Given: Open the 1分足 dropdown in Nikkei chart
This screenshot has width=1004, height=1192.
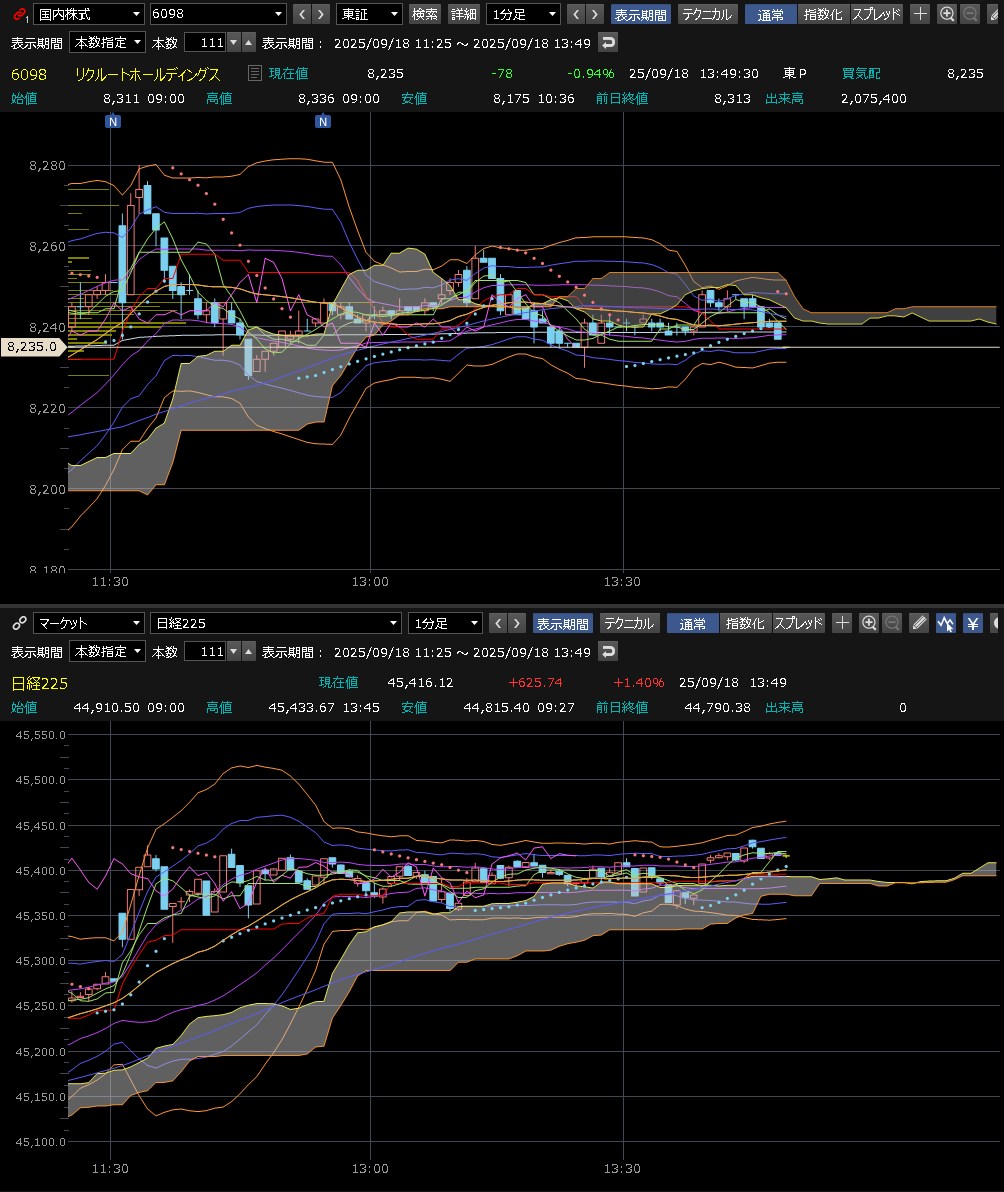Looking at the screenshot, I should click(445, 623).
